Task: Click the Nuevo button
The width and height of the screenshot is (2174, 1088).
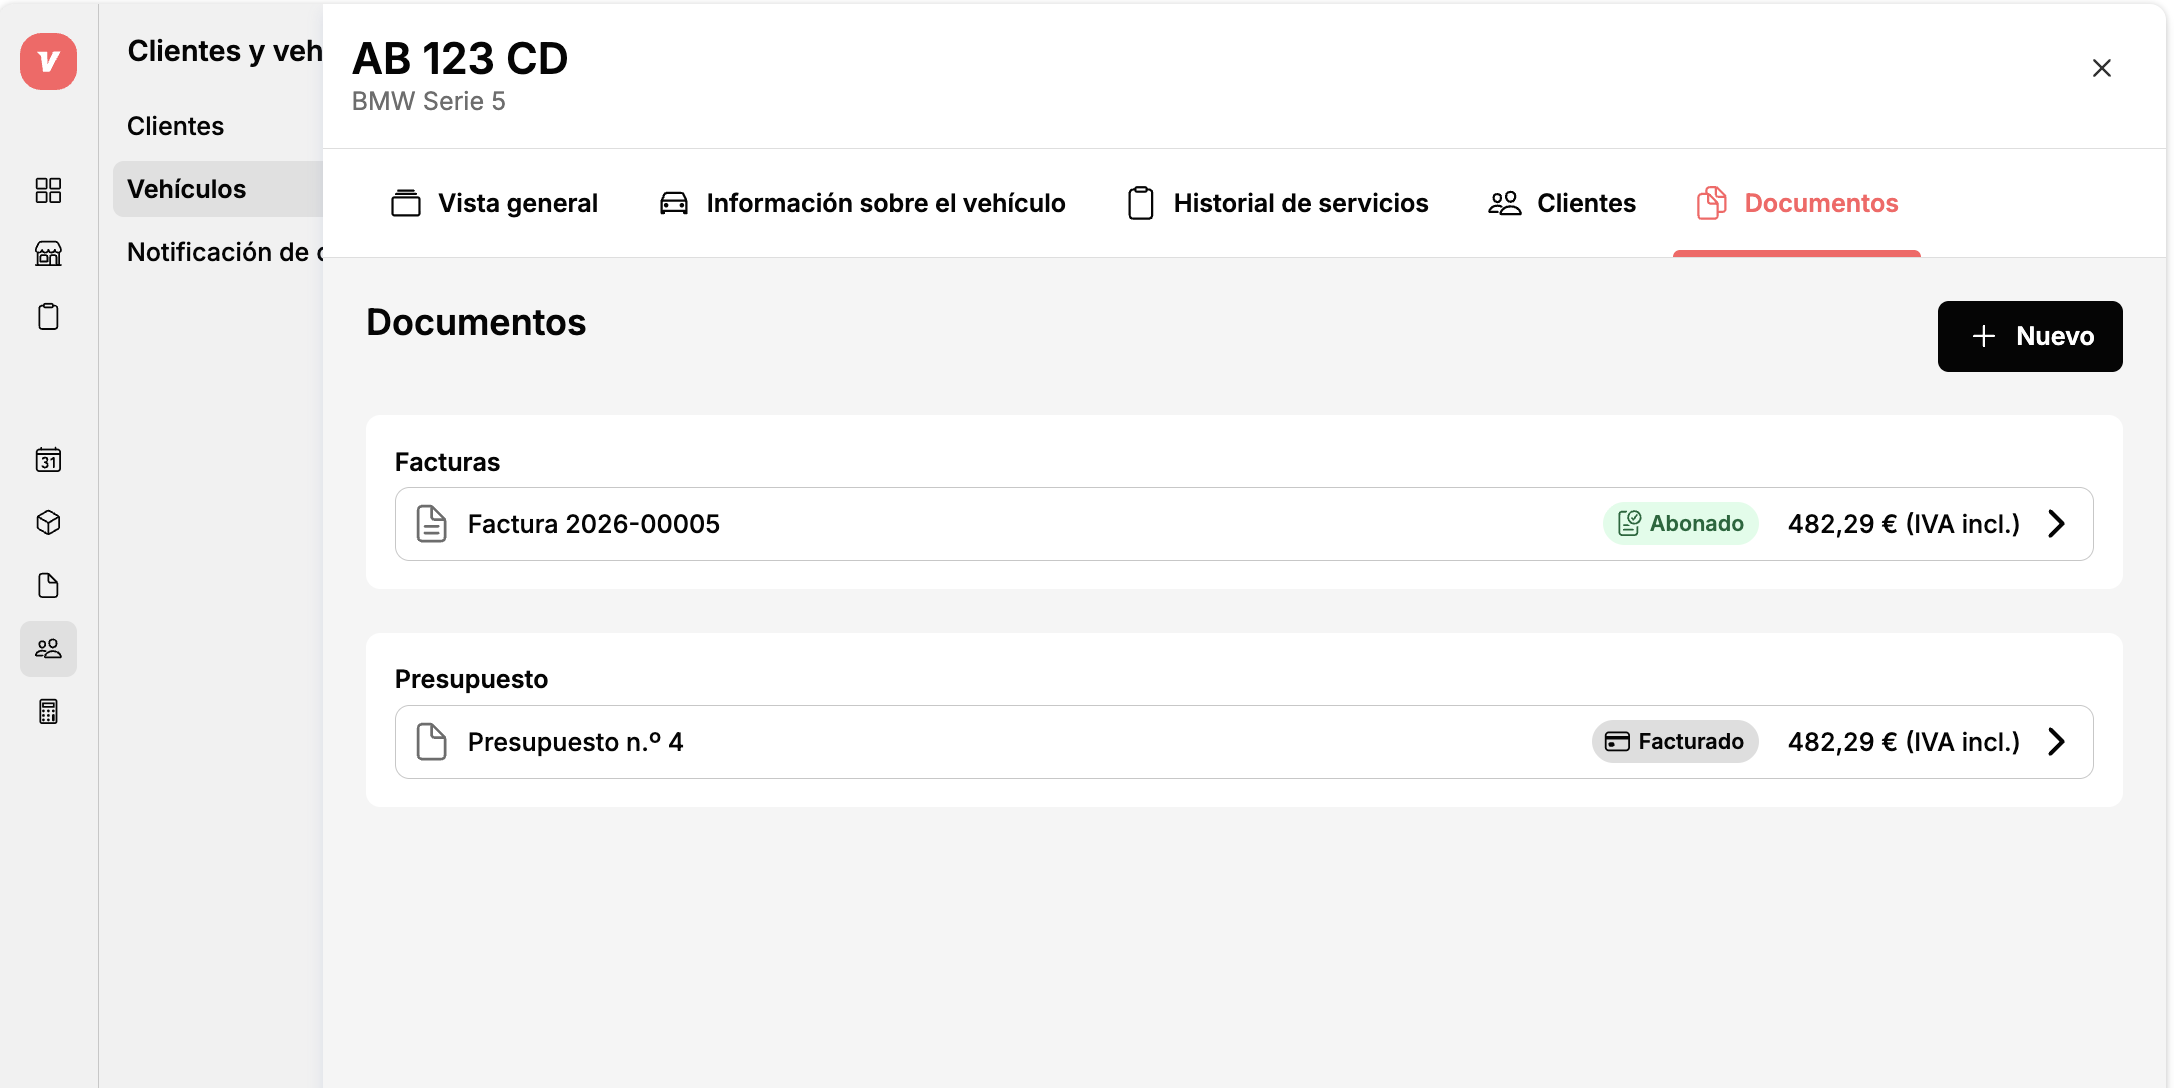Action: click(2030, 336)
